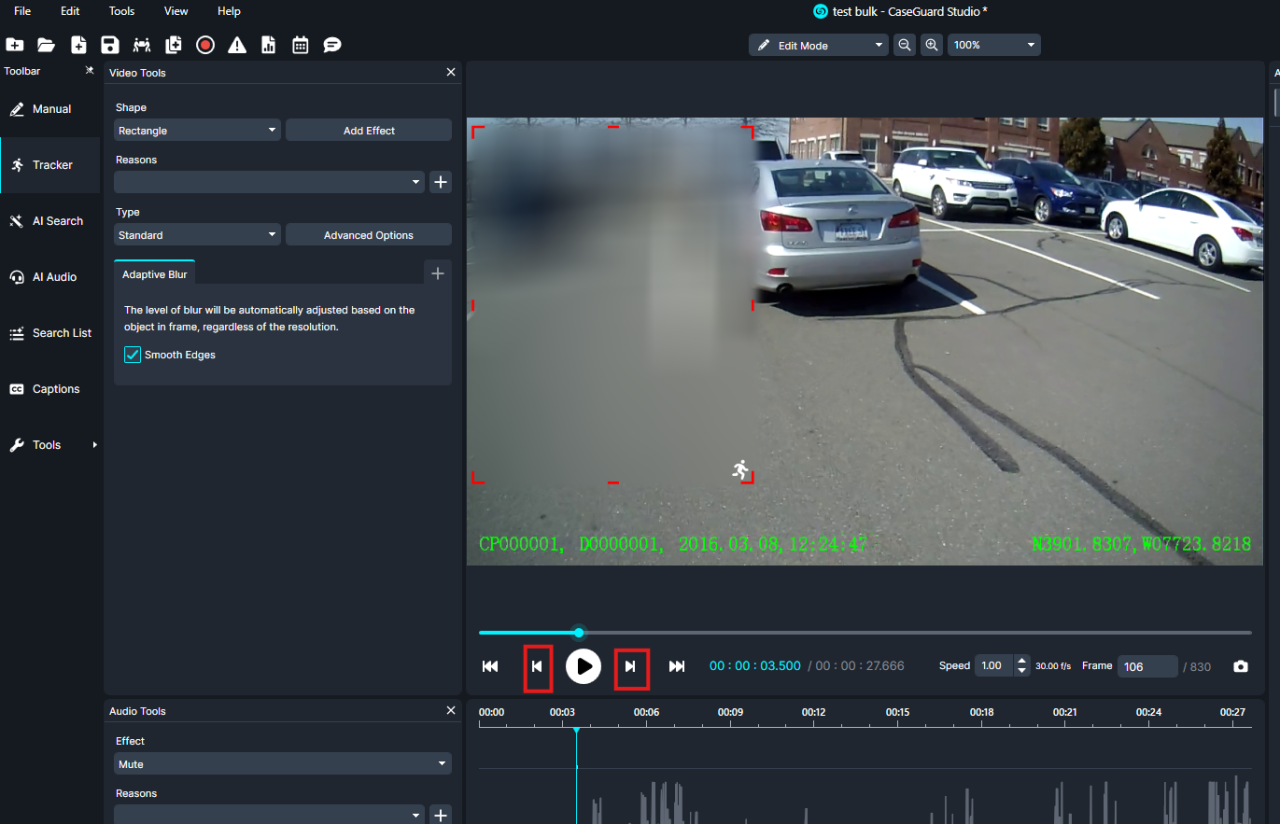1280x824 pixels.
Task: Take a snapshot with the camera icon
Action: point(1240,666)
